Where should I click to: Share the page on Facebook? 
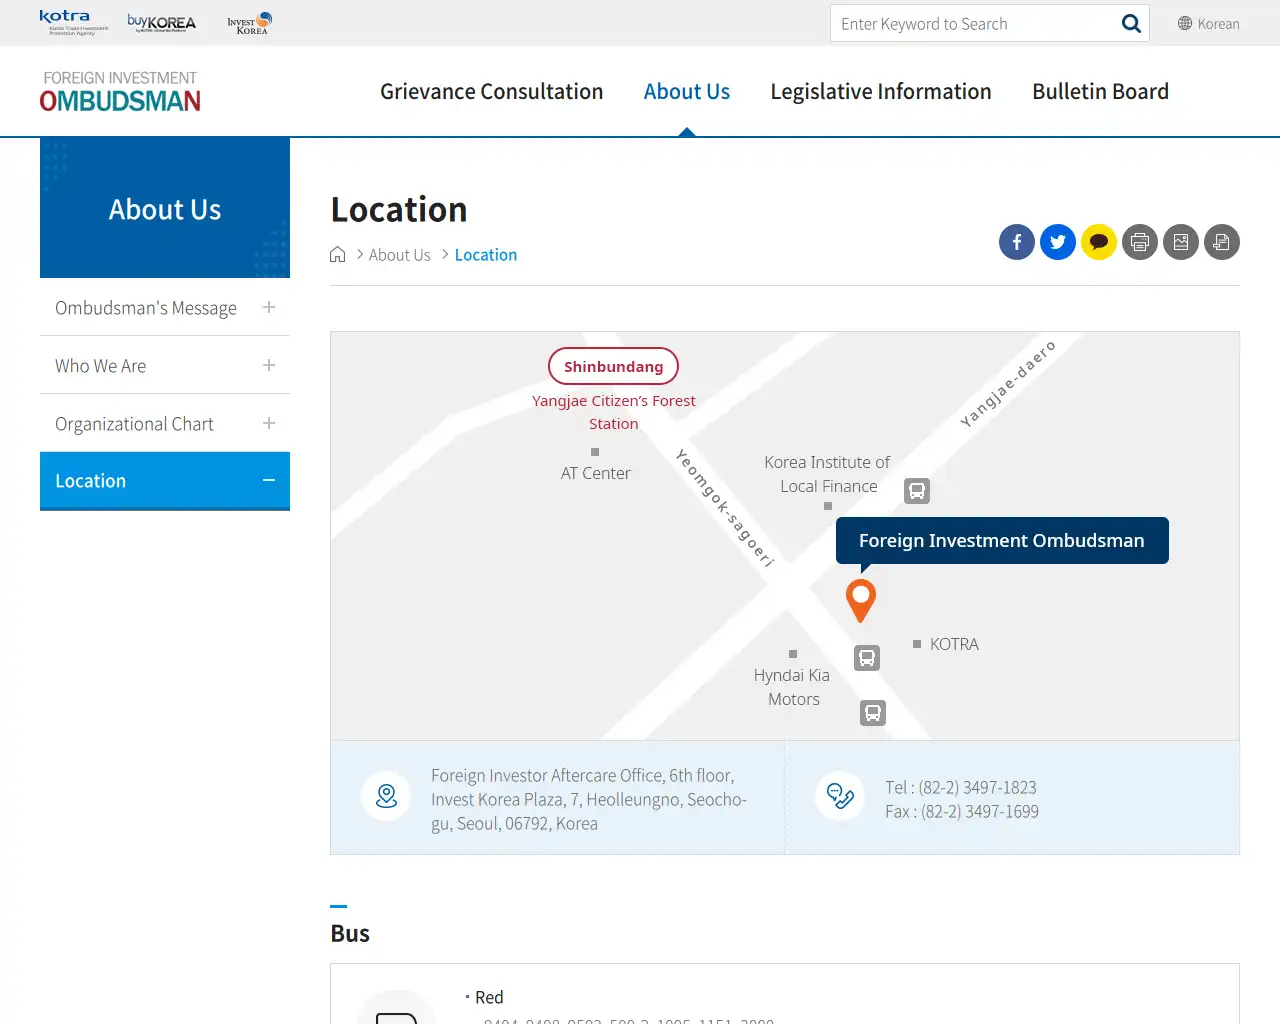point(1016,242)
